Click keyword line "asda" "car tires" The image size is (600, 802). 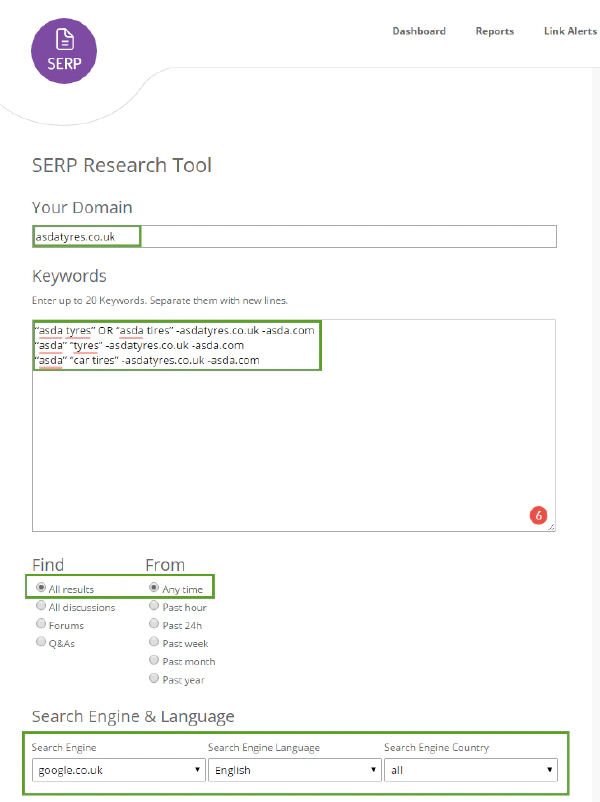click(x=147, y=360)
